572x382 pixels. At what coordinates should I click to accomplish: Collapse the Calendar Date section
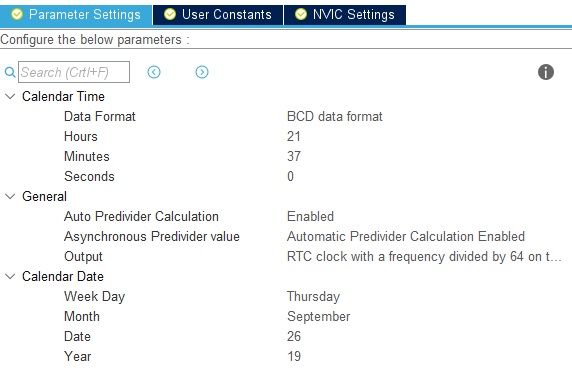pos(10,276)
